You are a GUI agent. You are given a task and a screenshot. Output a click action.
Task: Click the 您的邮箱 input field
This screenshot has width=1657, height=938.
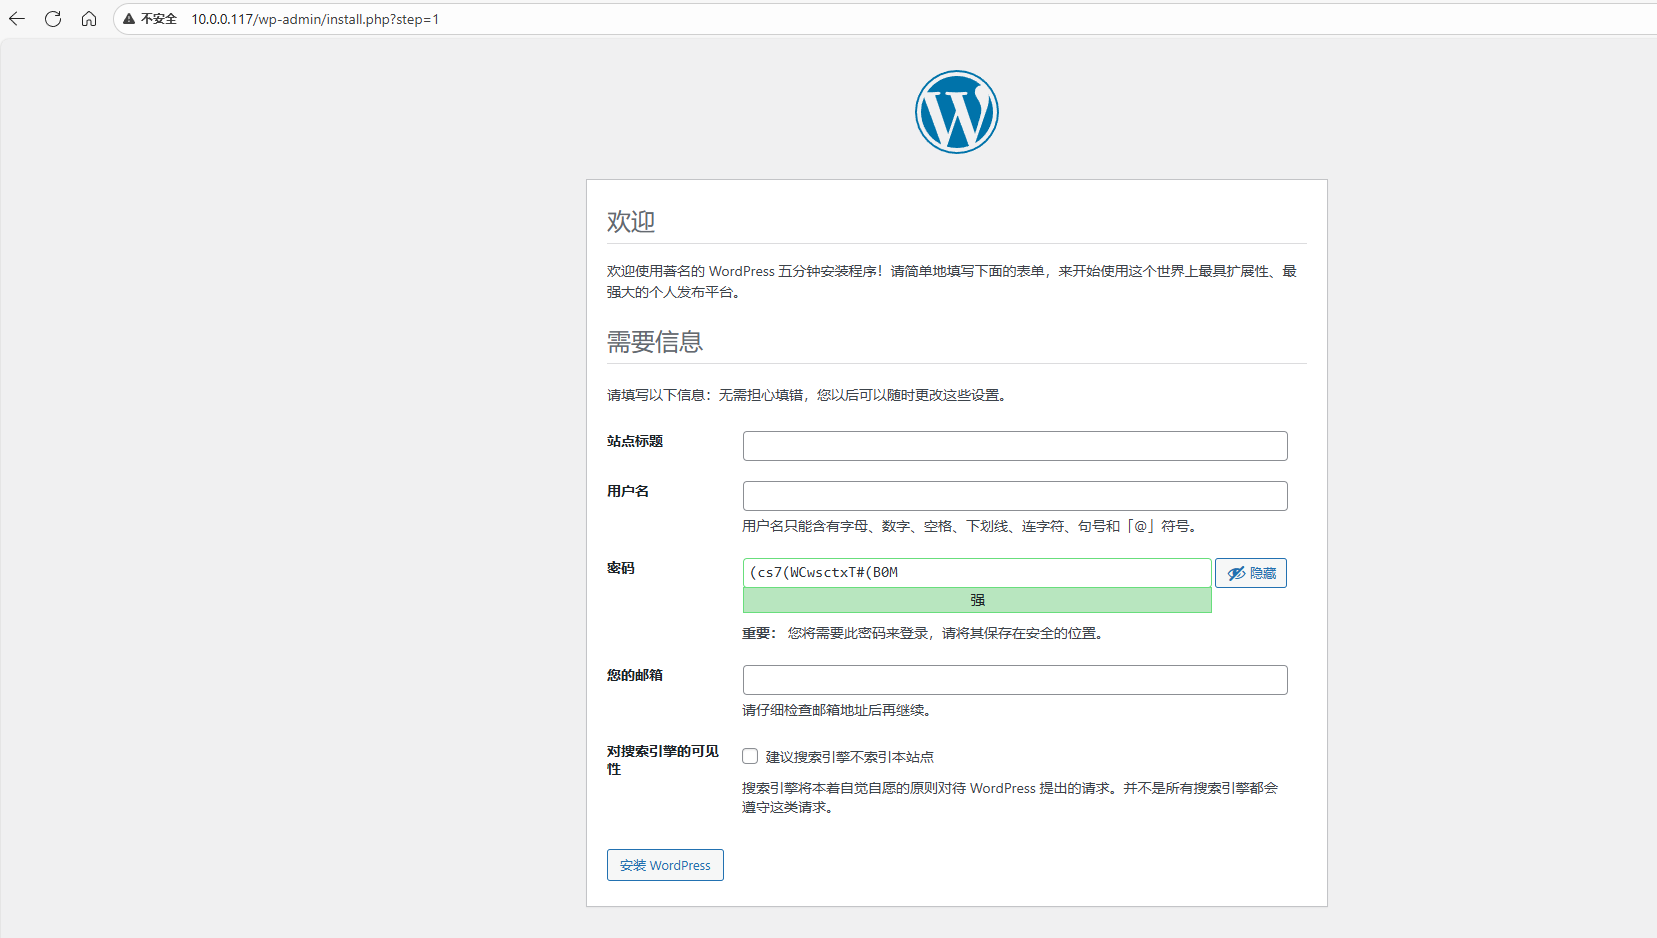(1015, 680)
